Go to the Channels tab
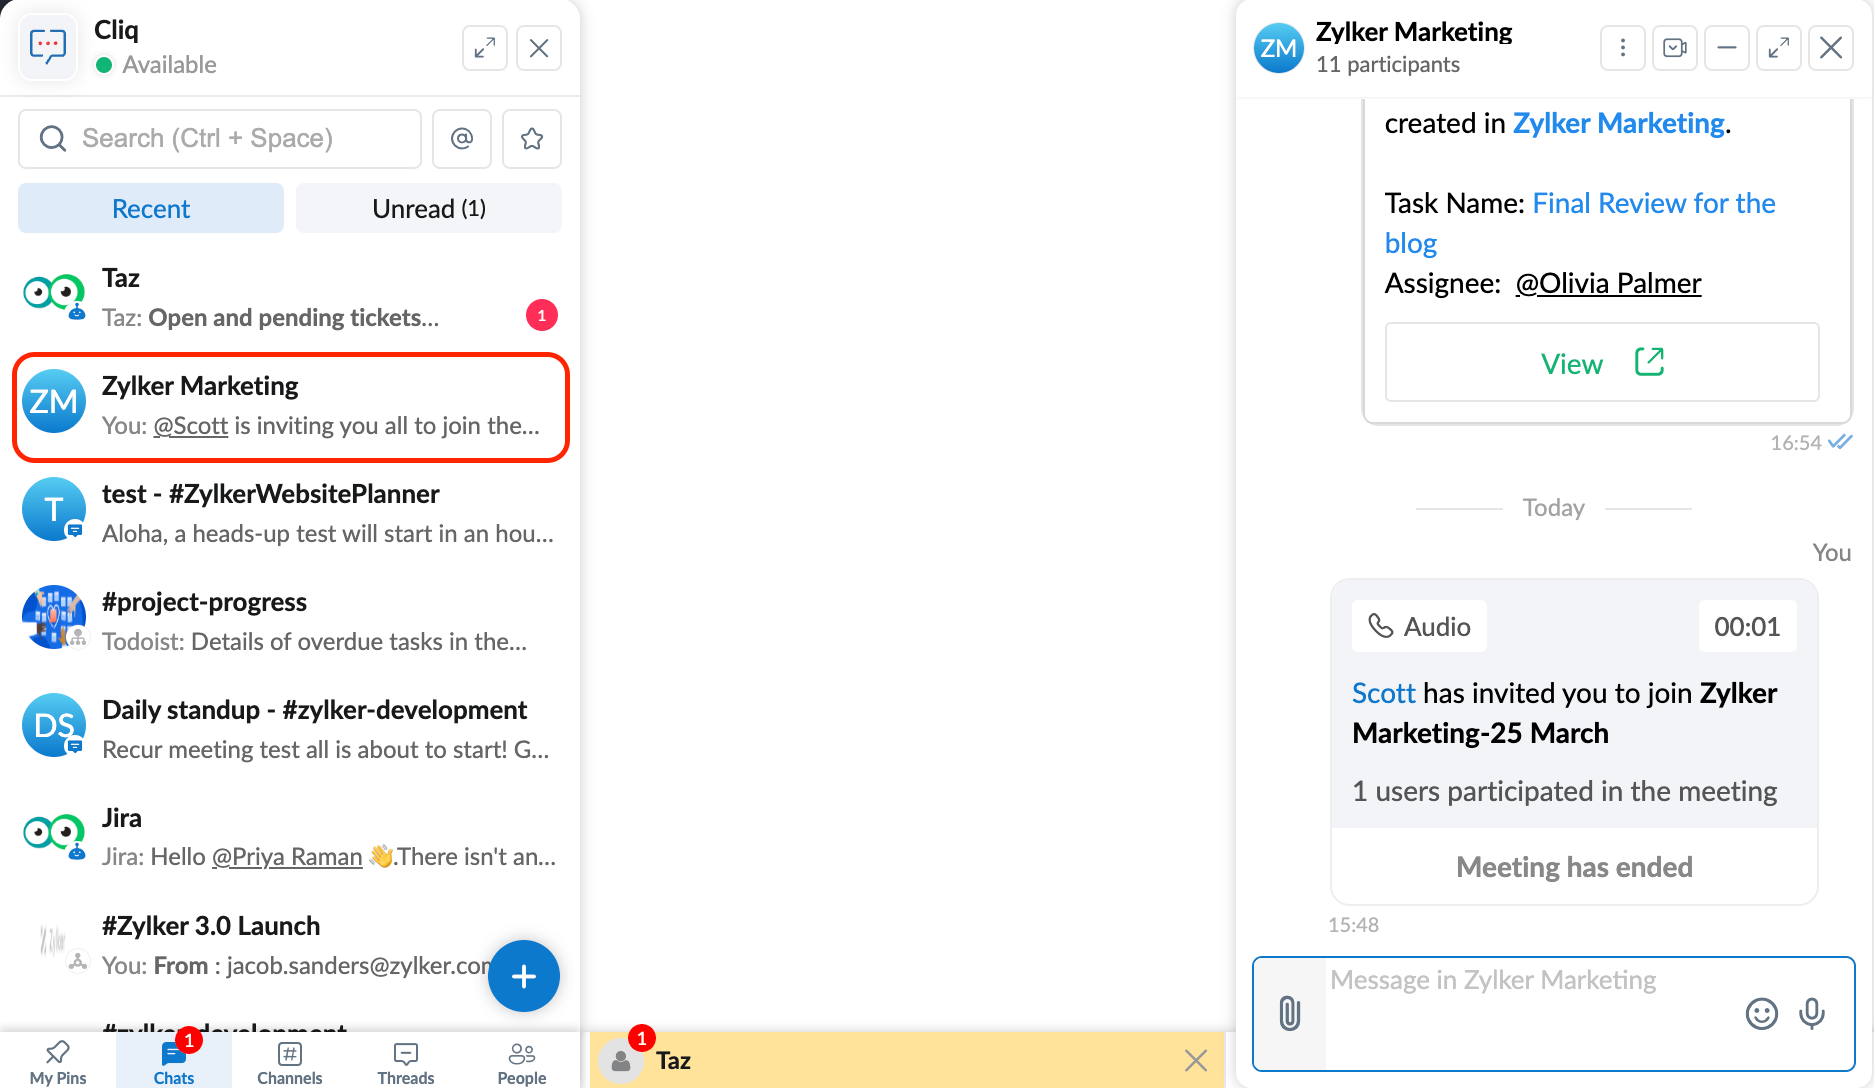The width and height of the screenshot is (1874, 1088). (x=290, y=1062)
